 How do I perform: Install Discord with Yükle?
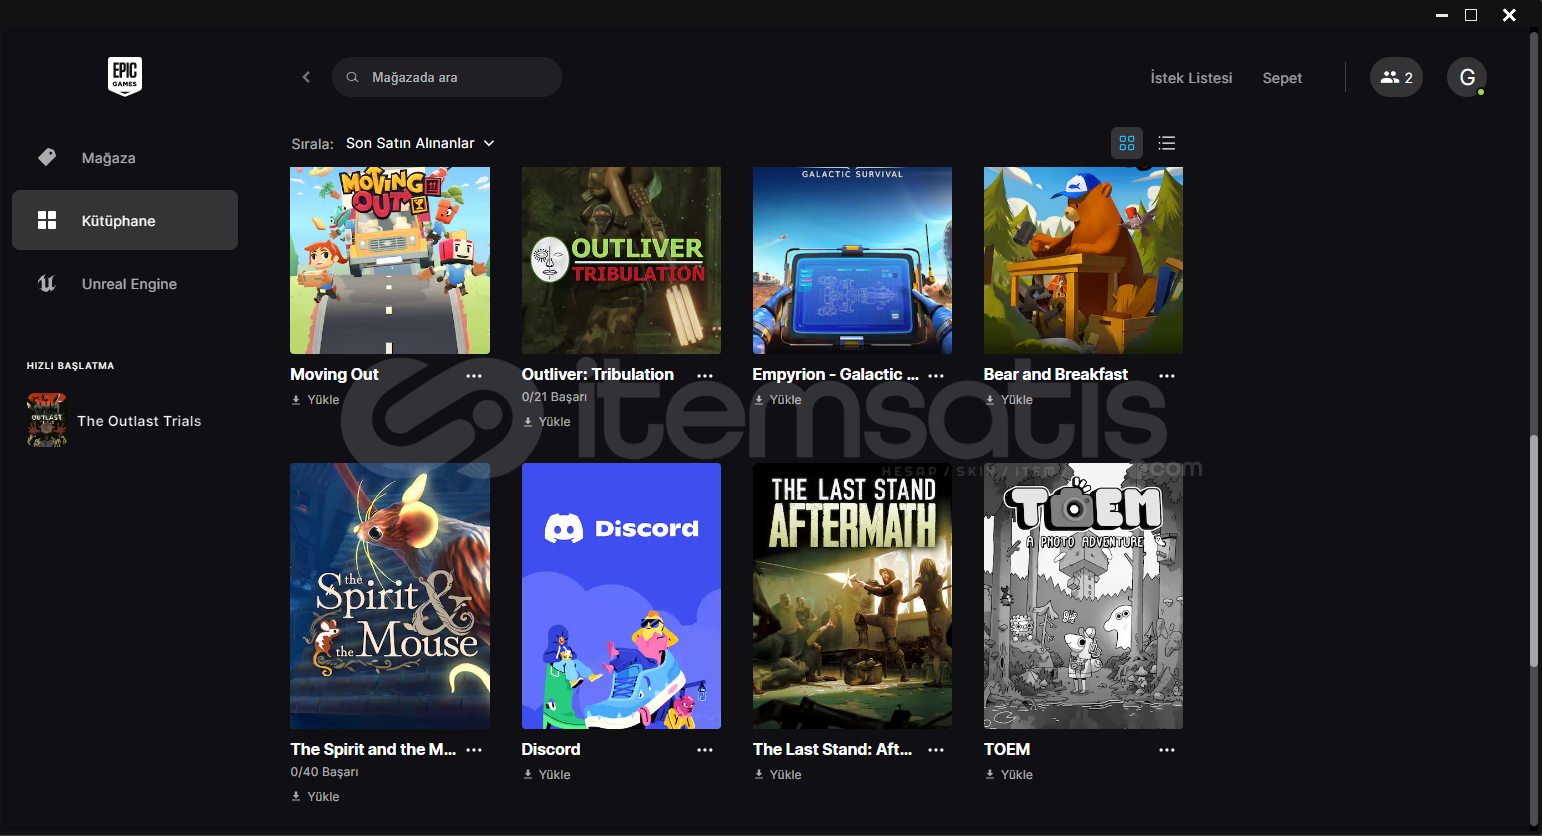pos(546,775)
